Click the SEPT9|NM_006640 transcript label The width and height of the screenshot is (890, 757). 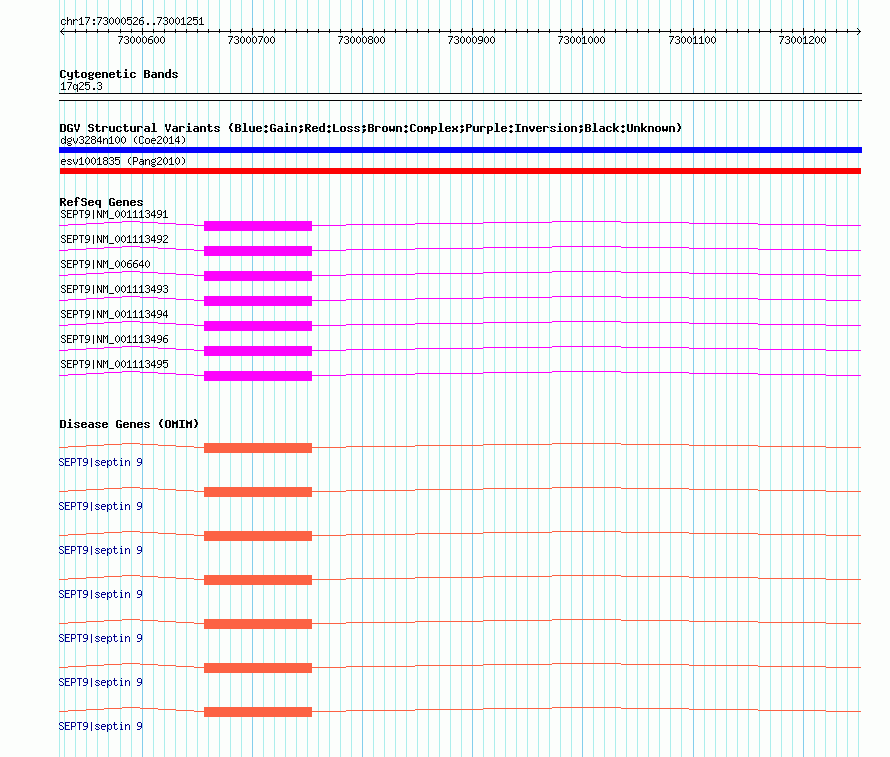pos(106,264)
